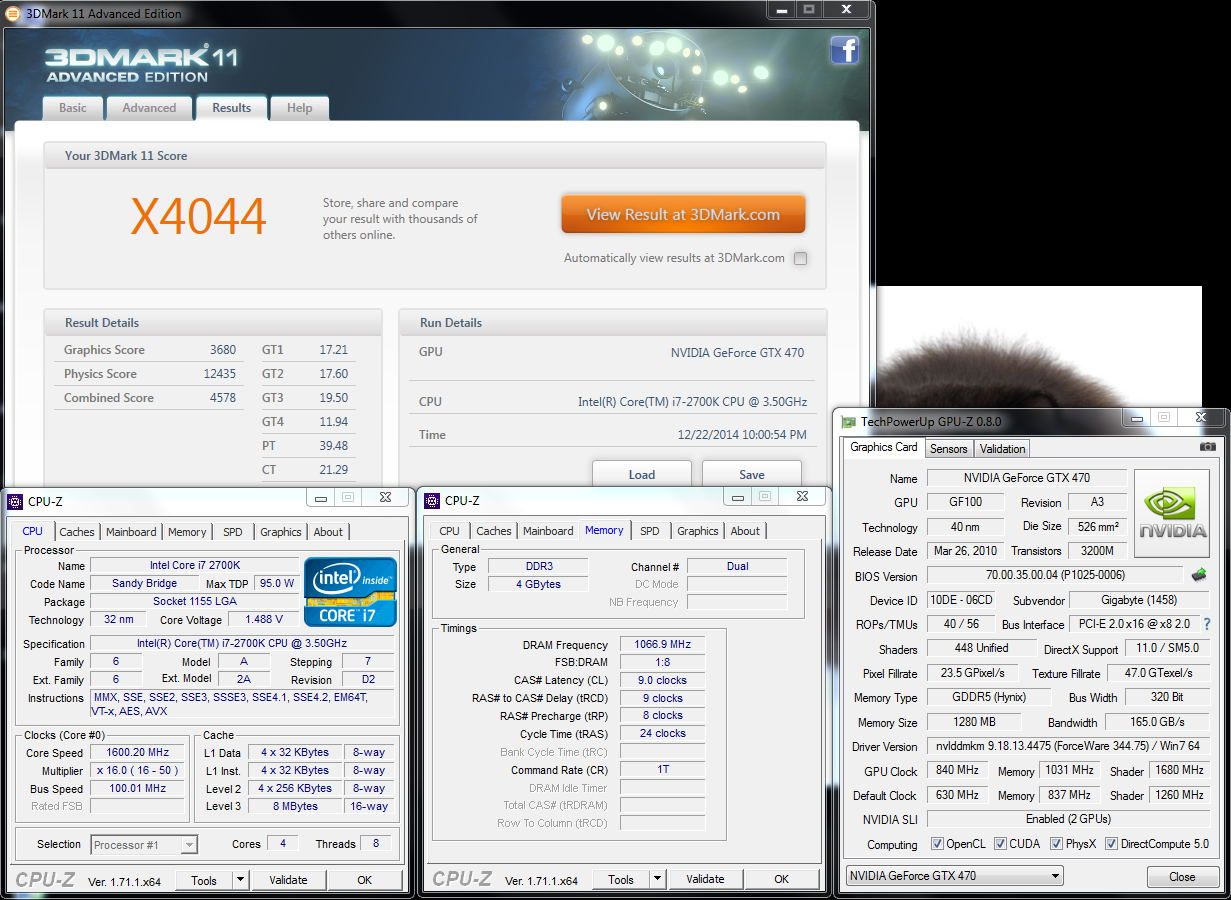This screenshot has height=900, width=1231.
Task: Click the NVIDIA SLI Enabled (2 GPUs) field
Action: (x=1067, y=820)
